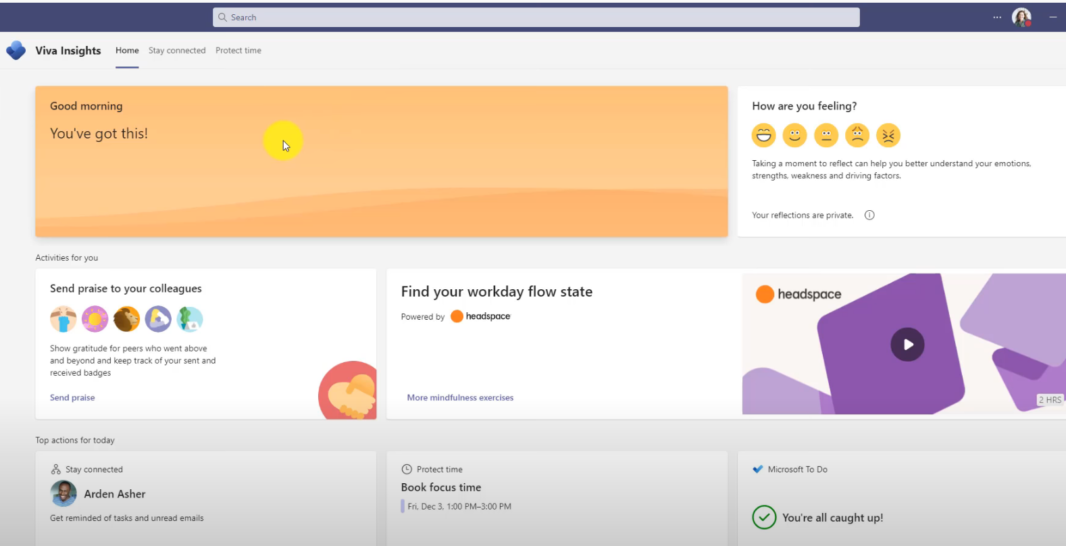Switch to the Stay connected tab
Image resolution: width=1066 pixels, height=546 pixels.
[177, 50]
